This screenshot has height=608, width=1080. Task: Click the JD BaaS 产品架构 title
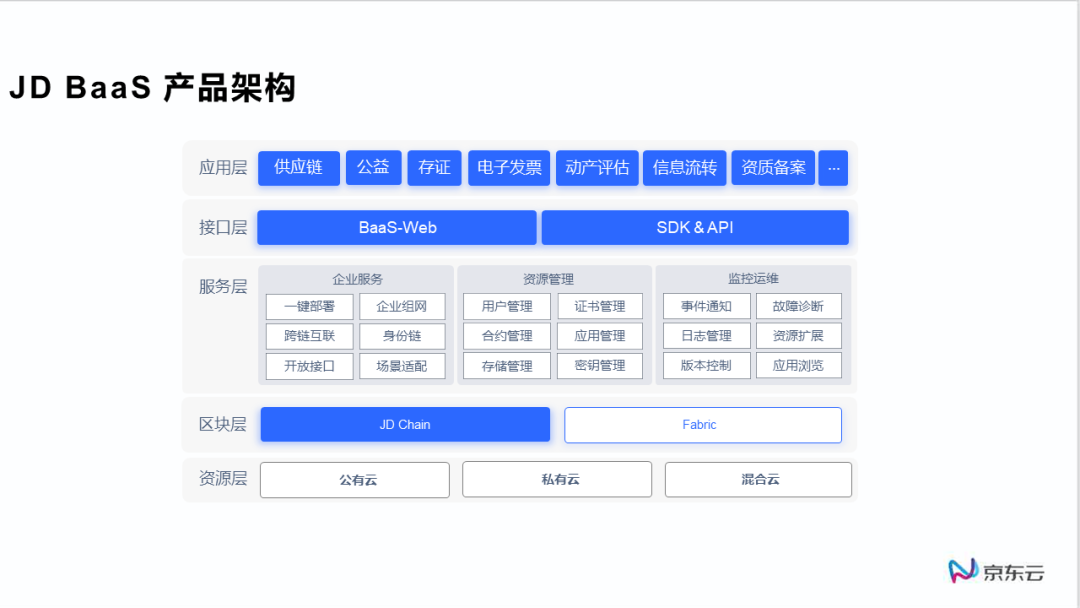click(153, 88)
